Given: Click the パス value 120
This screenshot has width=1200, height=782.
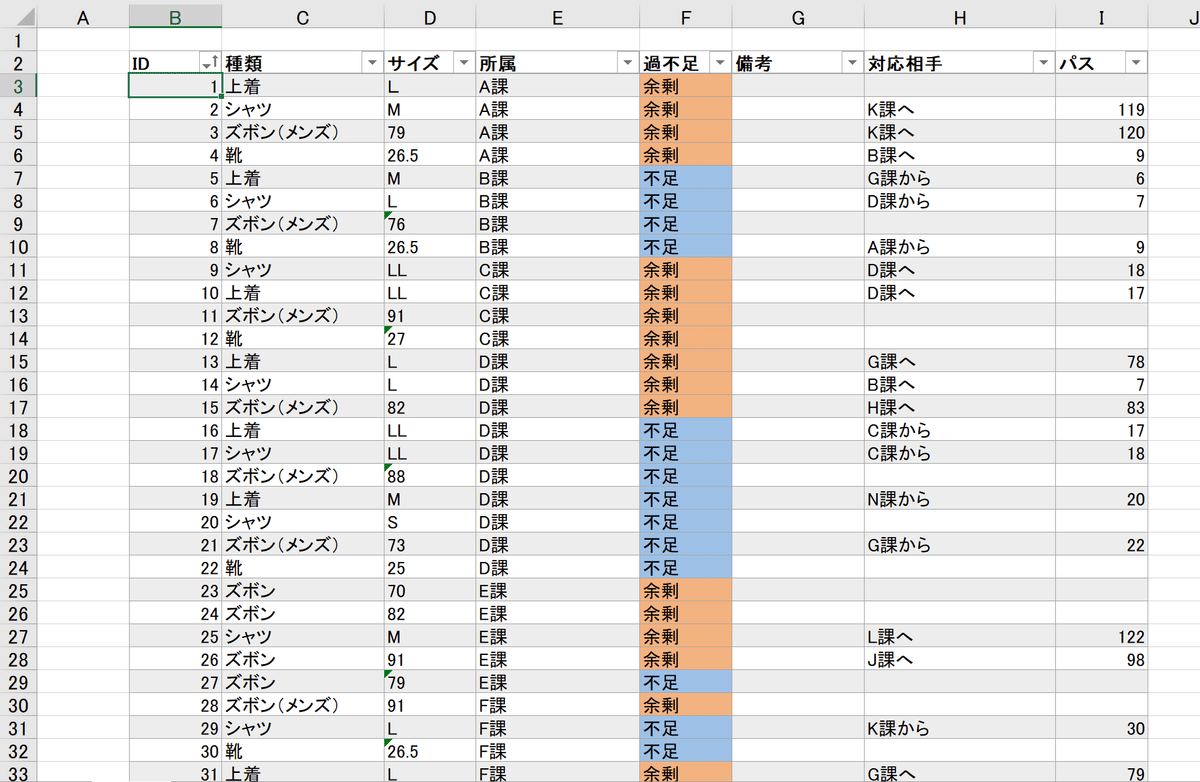Looking at the screenshot, I should pyautogui.click(x=1102, y=132).
